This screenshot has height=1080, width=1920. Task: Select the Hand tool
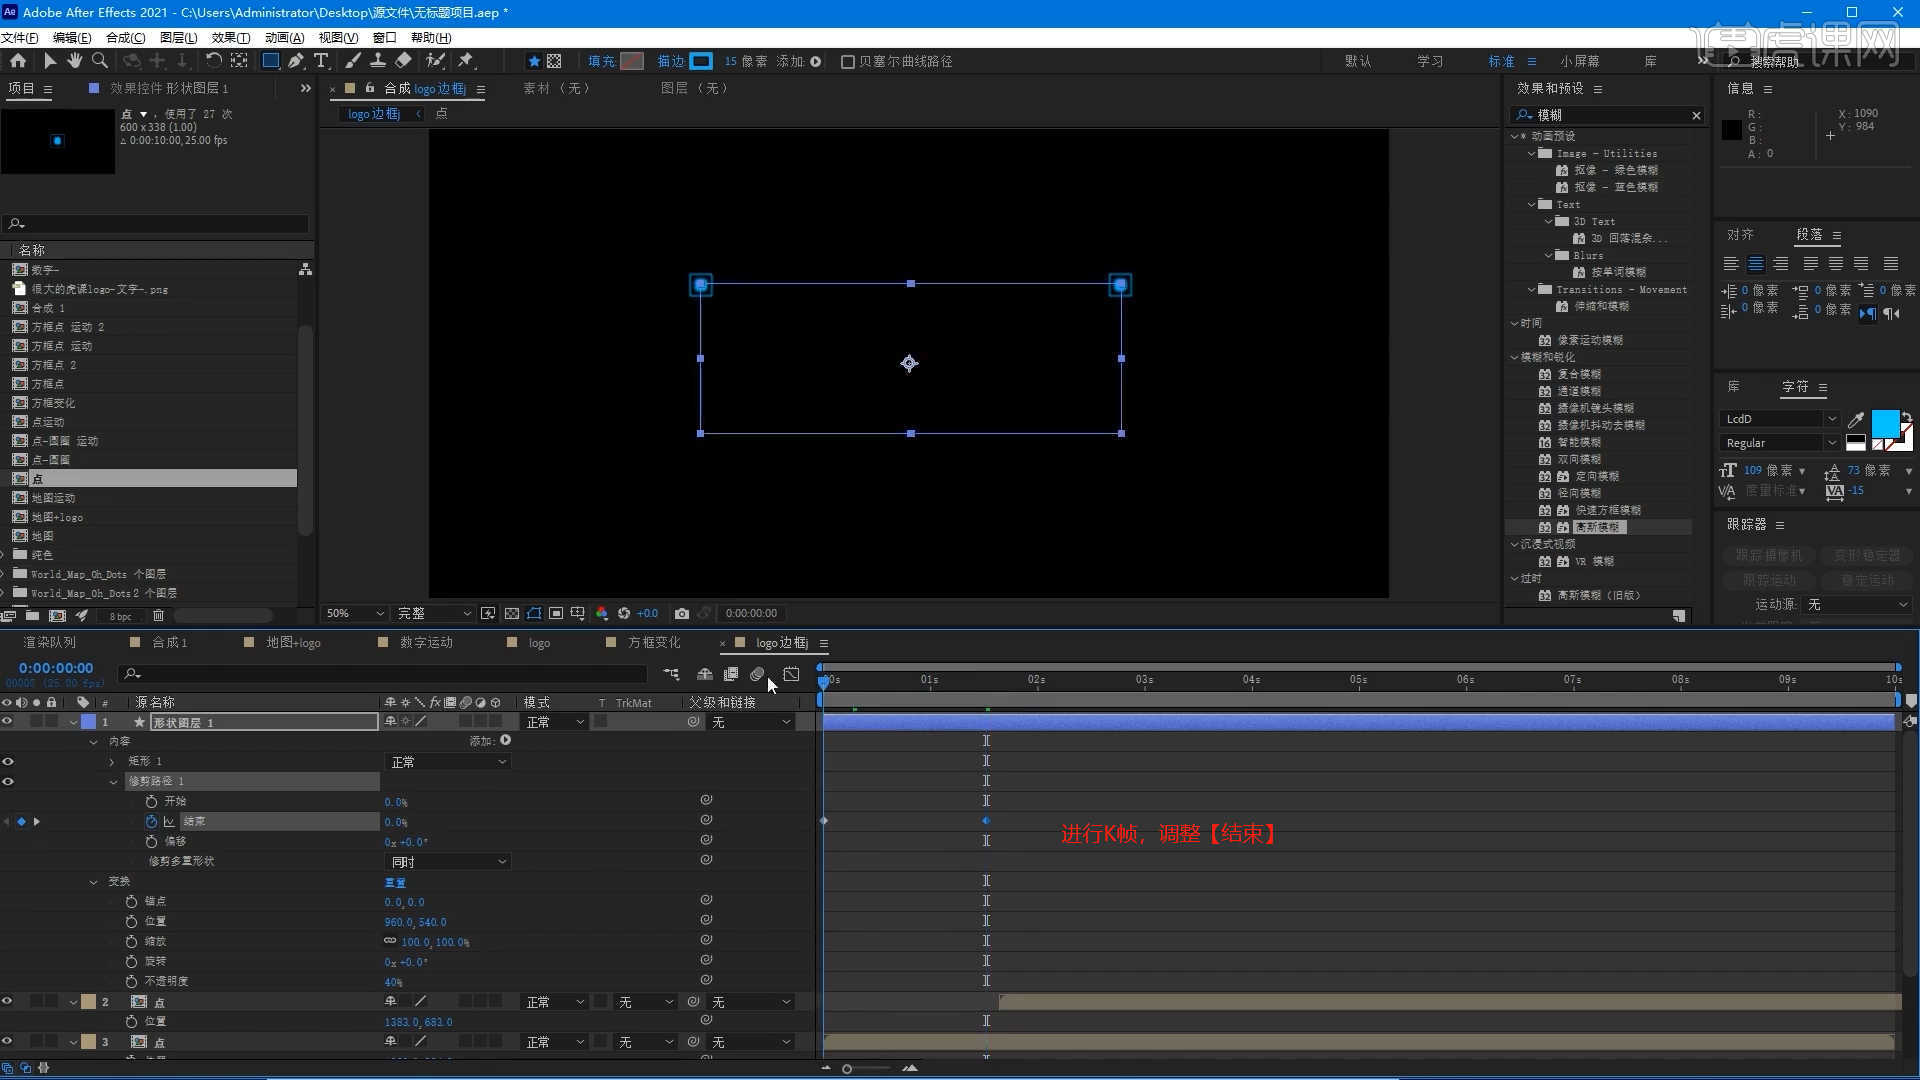74,61
